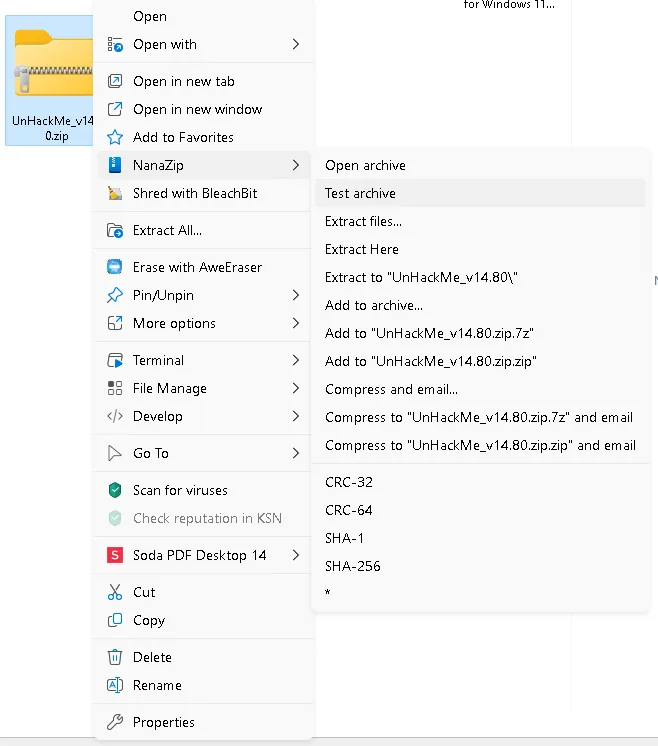
Task: Click the Erase with AweEraser icon
Action: click(x=115, y=267)
